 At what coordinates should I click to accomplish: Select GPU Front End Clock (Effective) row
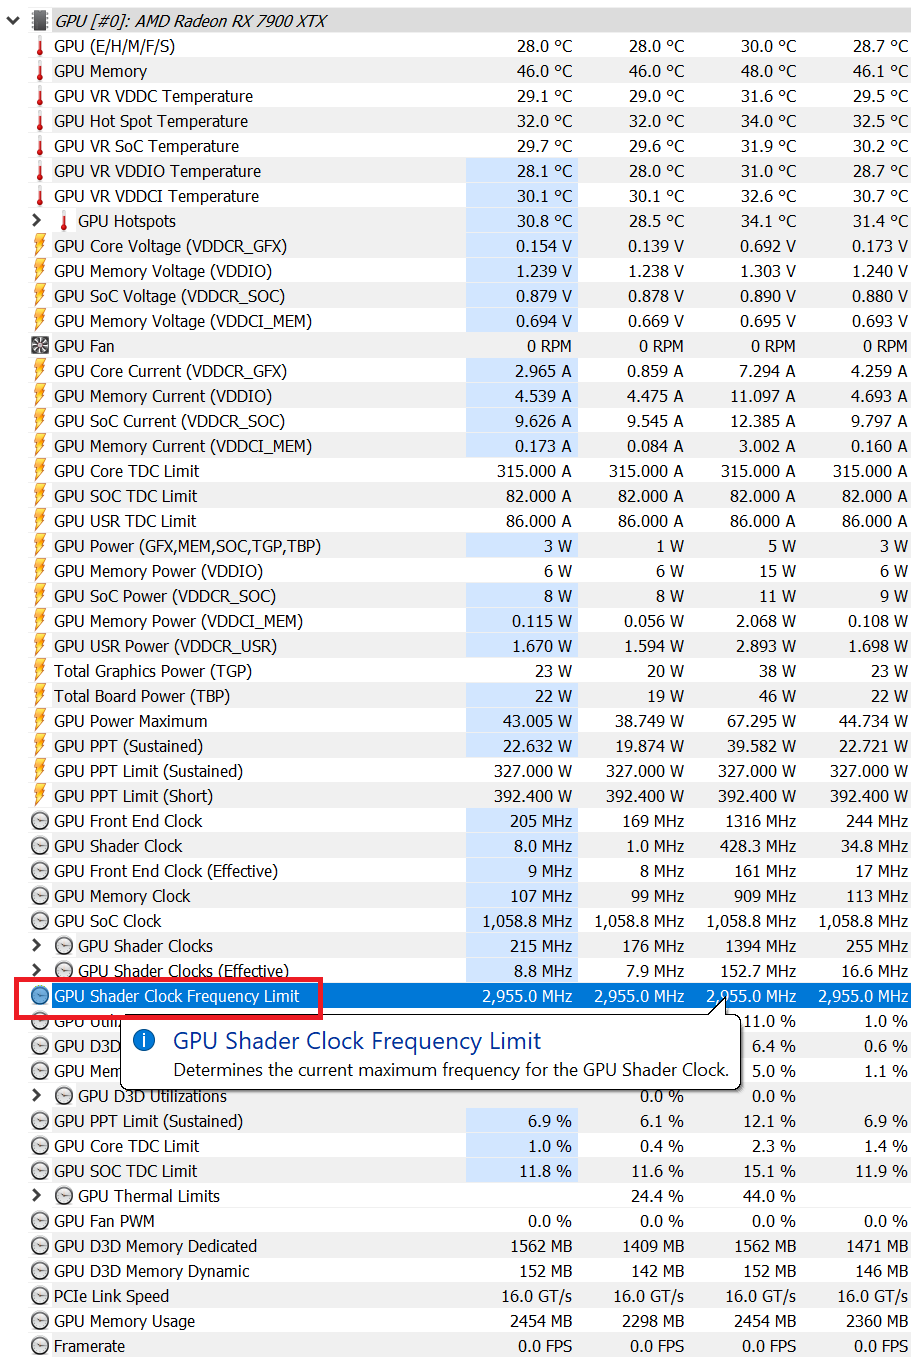click(470, 871)
